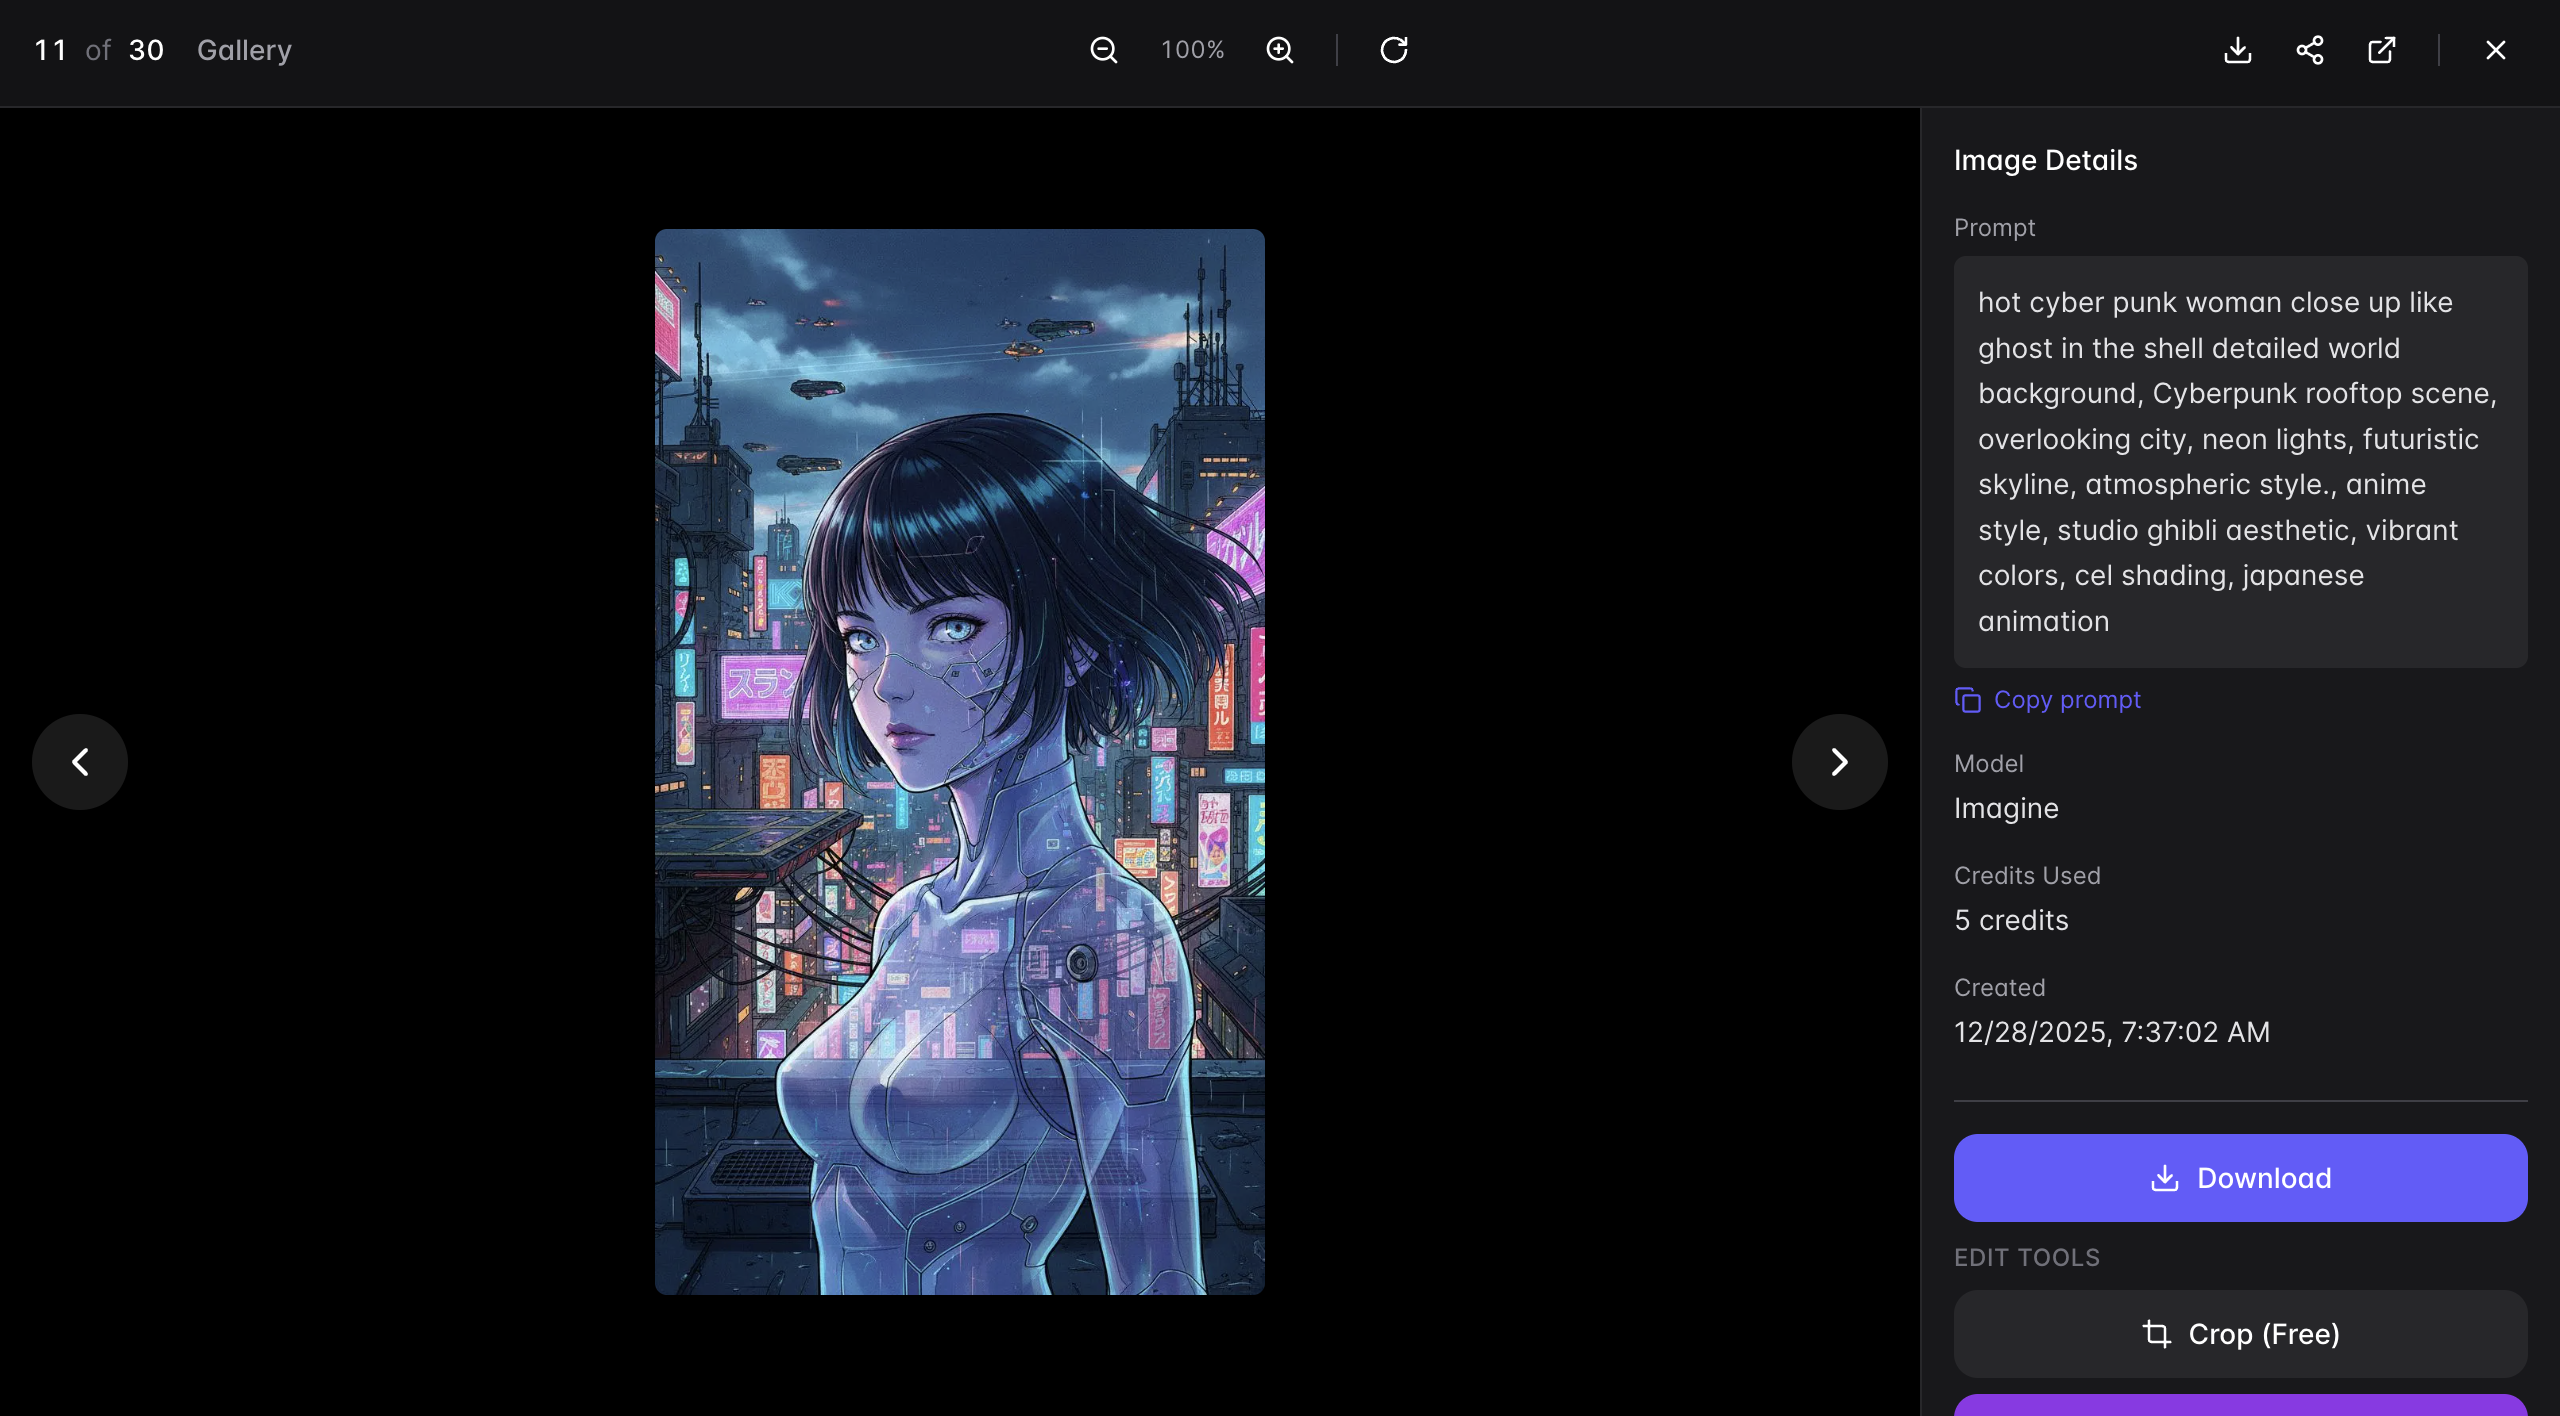Click the 100% zoom level indicator

(1191, 49)
